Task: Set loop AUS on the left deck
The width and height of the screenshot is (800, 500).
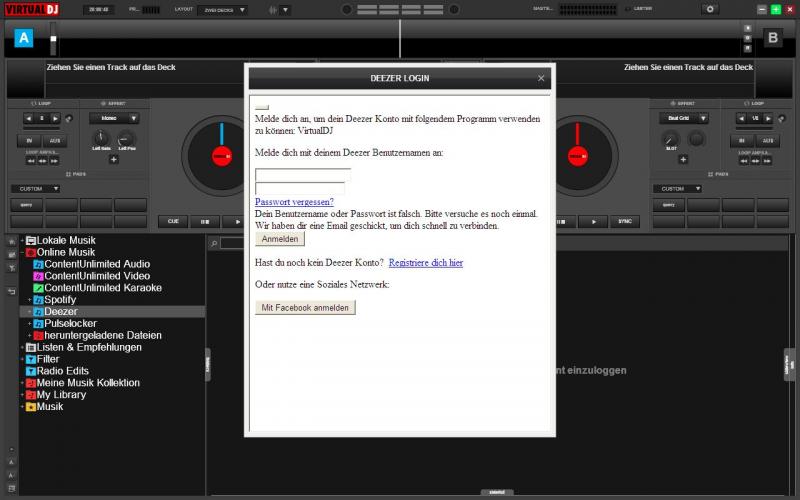Action: click(x=55, y=141)
